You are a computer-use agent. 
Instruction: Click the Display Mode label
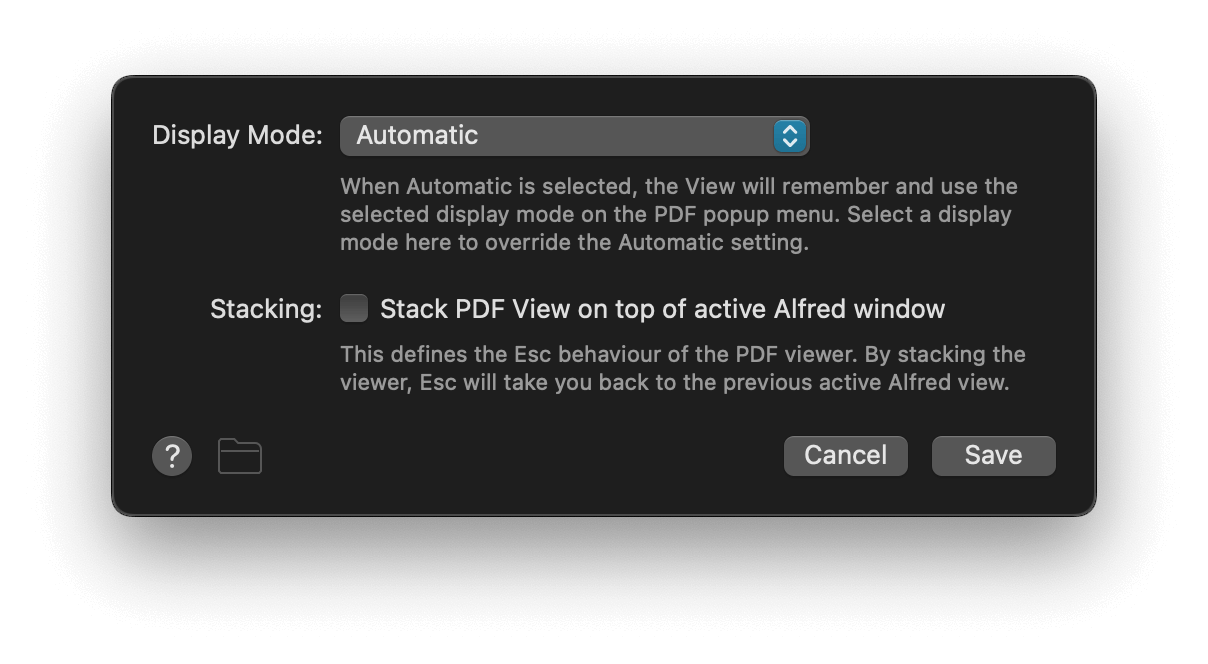[x=236, y=135]
